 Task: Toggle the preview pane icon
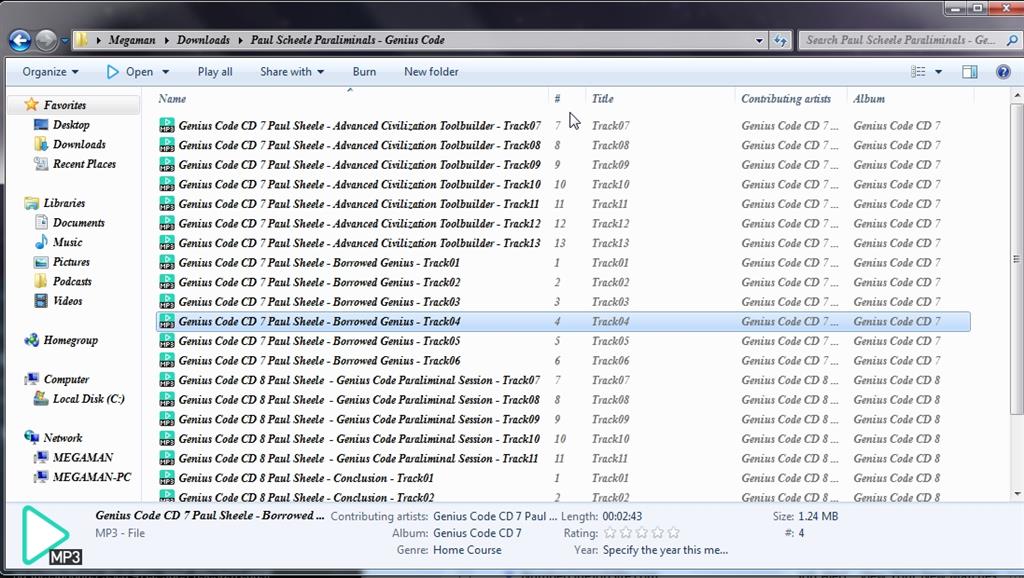(x=970, y=72)
